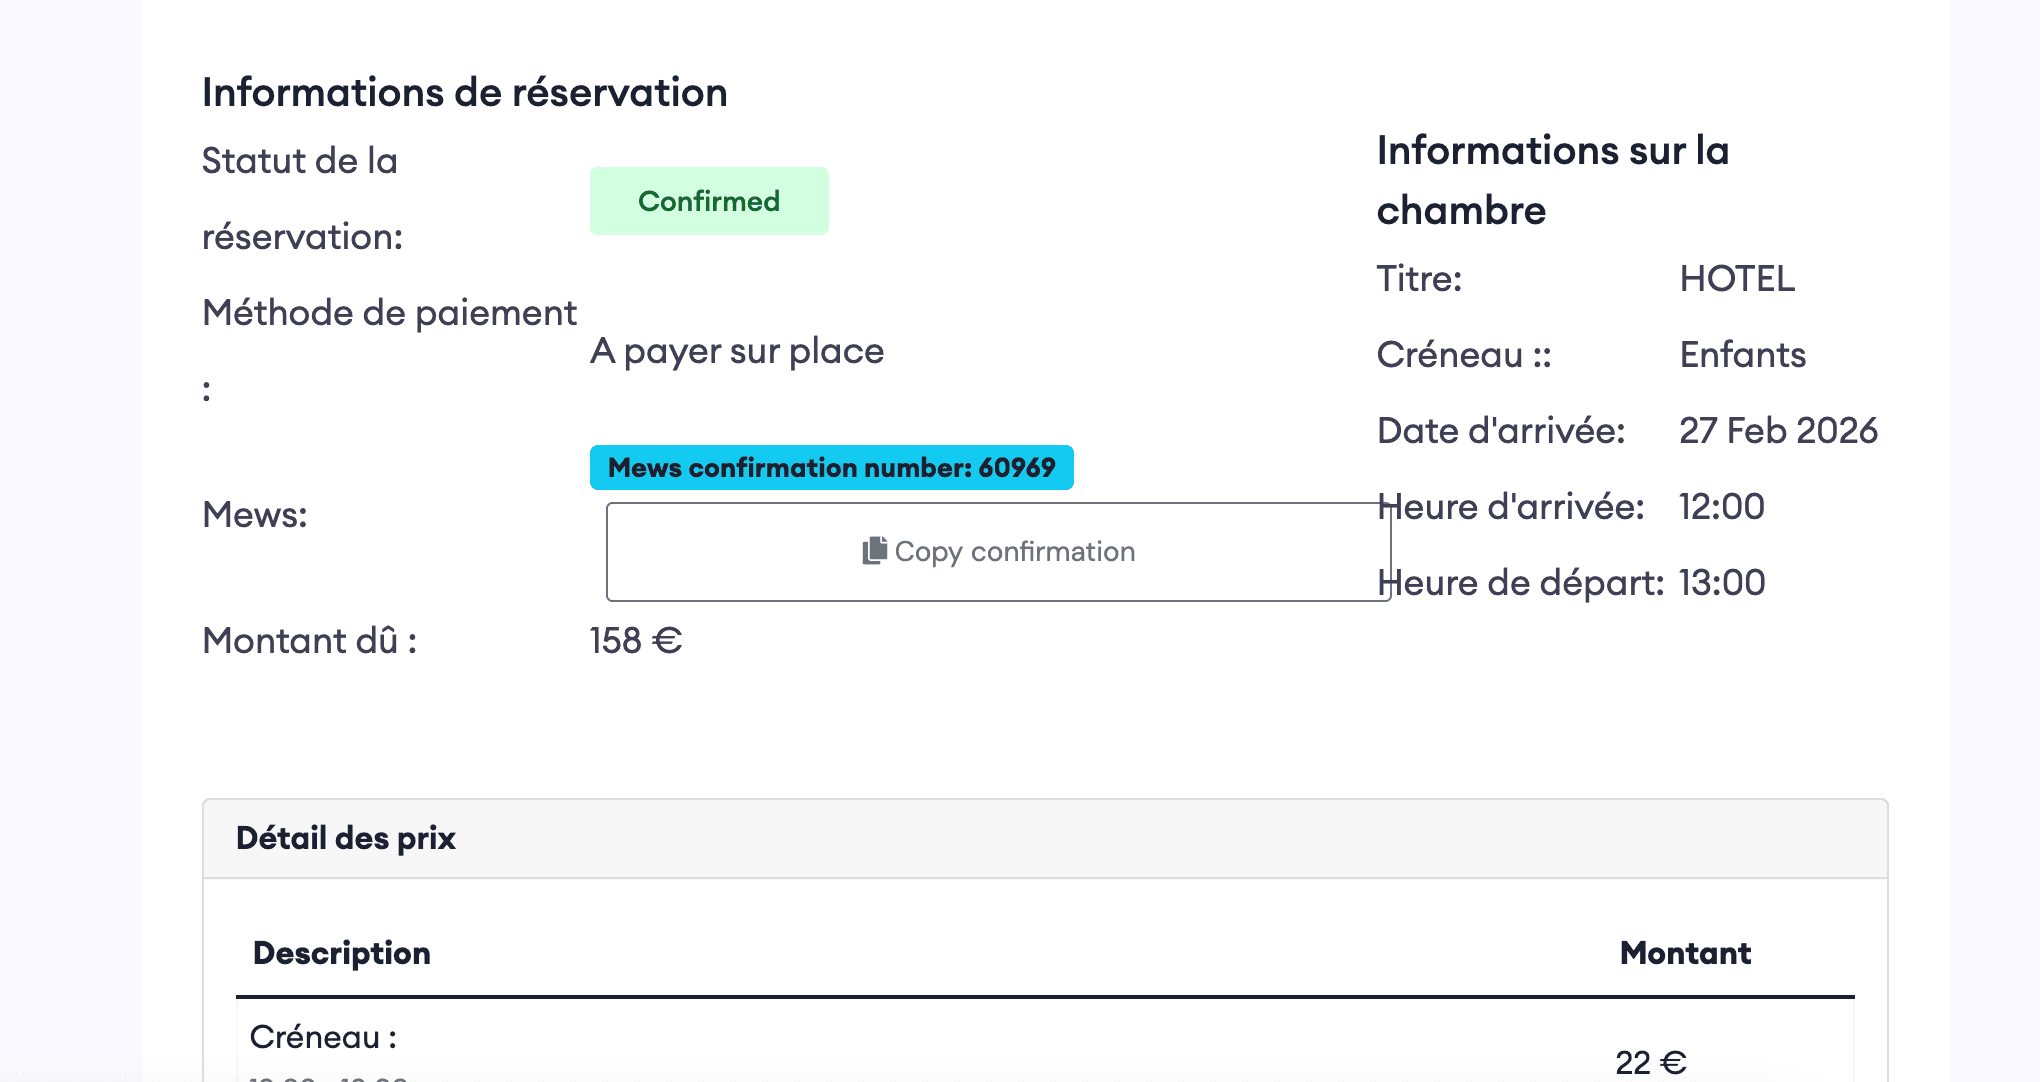2040x1082 pixels.
Task: Click the 22 € amount in table
Action: (x=1650, y=1061)
